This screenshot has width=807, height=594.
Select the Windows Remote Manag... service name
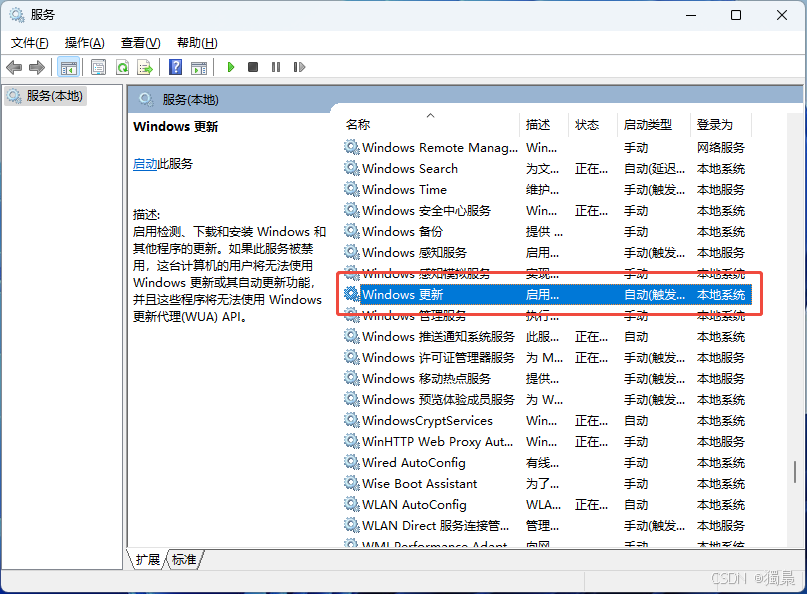(x=440, y=148)
